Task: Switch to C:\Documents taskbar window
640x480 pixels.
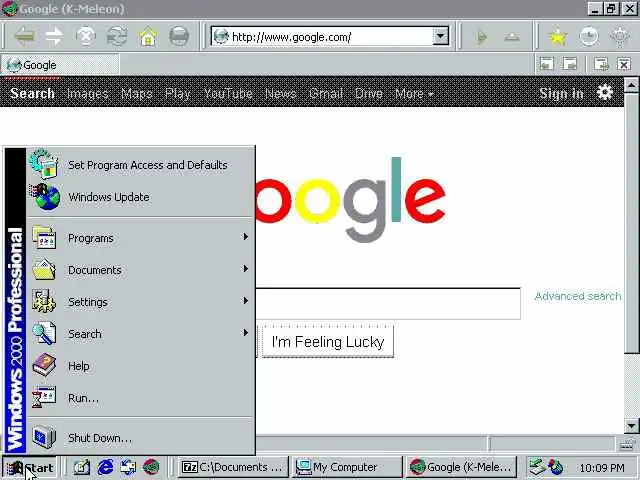Action: tap(233, 467)
